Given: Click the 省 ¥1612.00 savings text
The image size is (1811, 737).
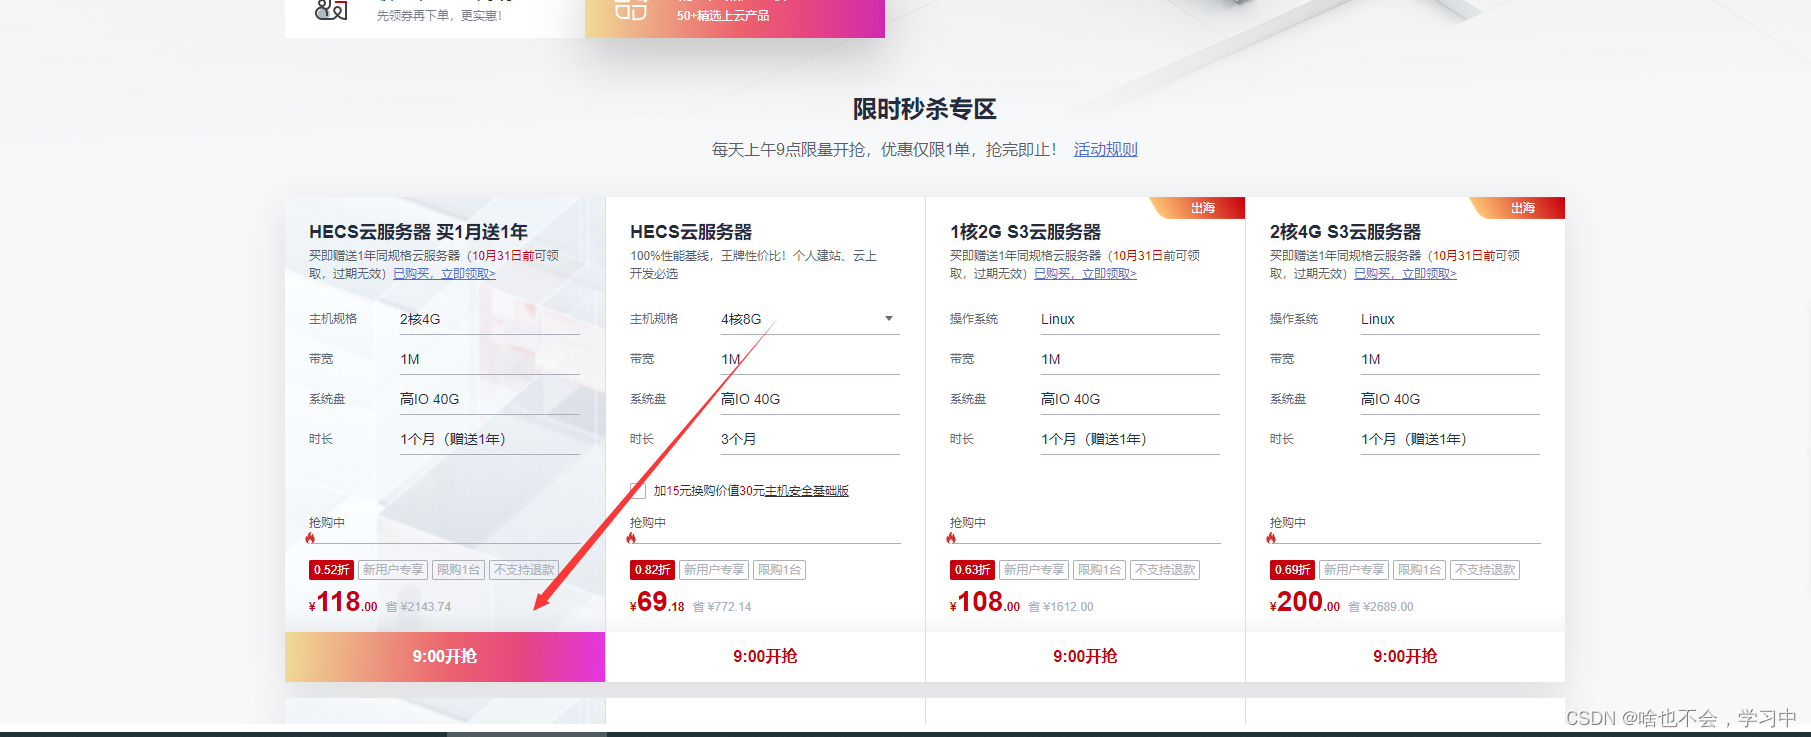Looking at the screenshot, I should (x=1061, y=607).
